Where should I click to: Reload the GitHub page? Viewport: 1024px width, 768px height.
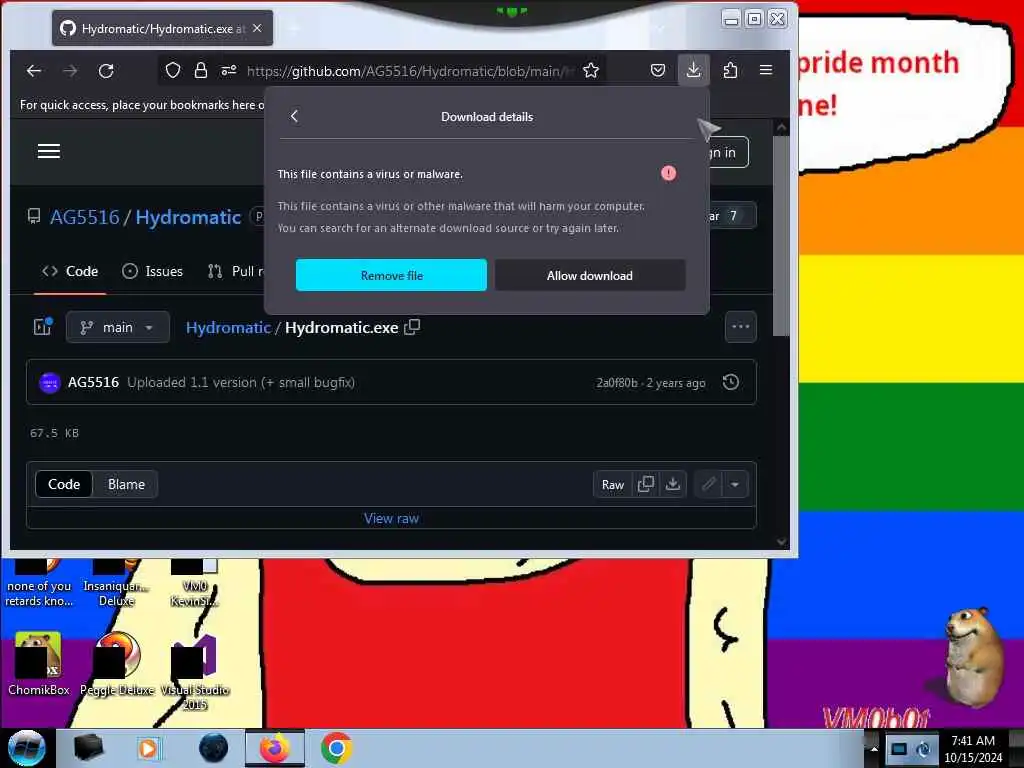click(106, 71)
